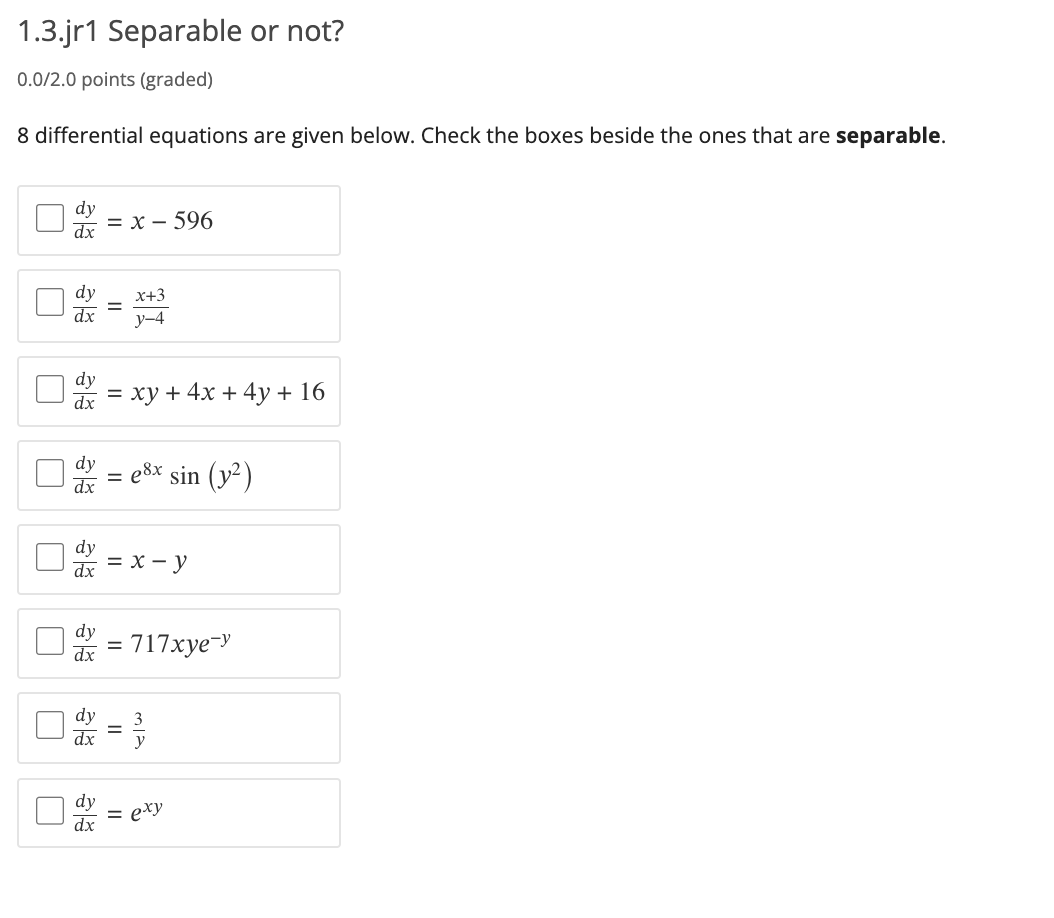The width and height of the screenshot is (1054, 918).
Task: Check the box for dy/dx = xy + 4x + 4y + 16
Action: click(x=48, y=386)
